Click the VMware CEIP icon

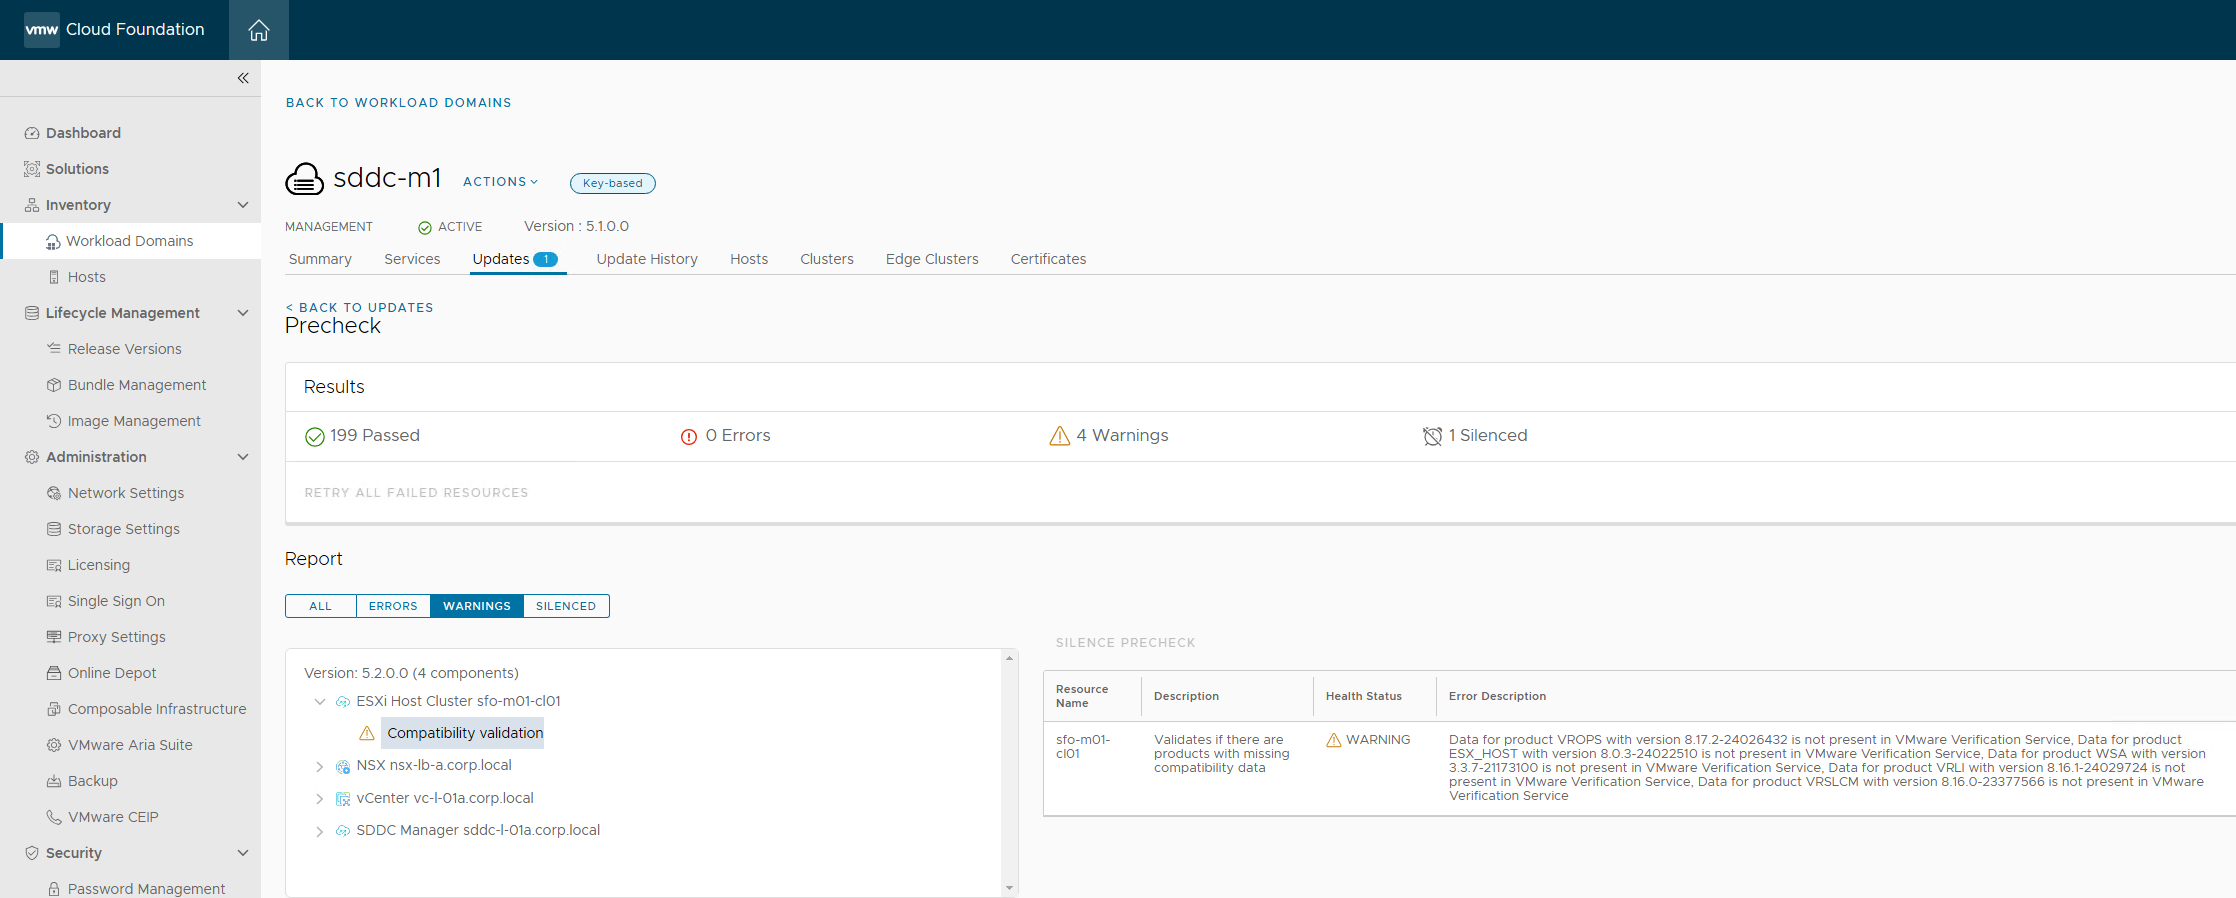54,817
